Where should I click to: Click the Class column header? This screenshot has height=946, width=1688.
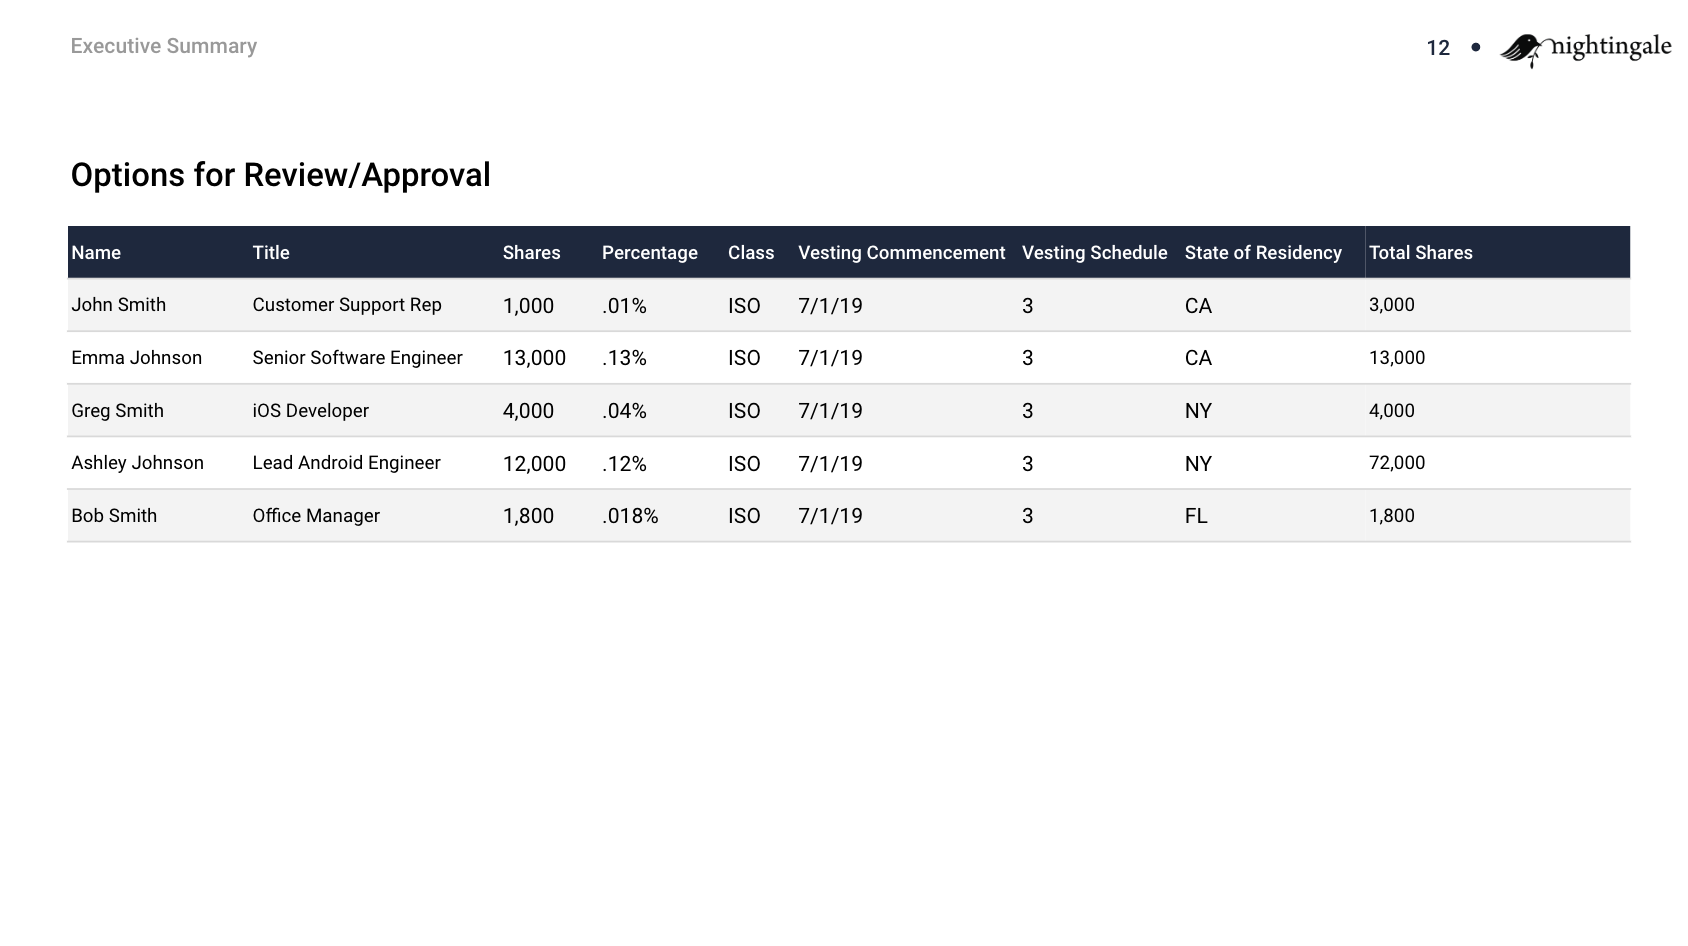point(751,253)
